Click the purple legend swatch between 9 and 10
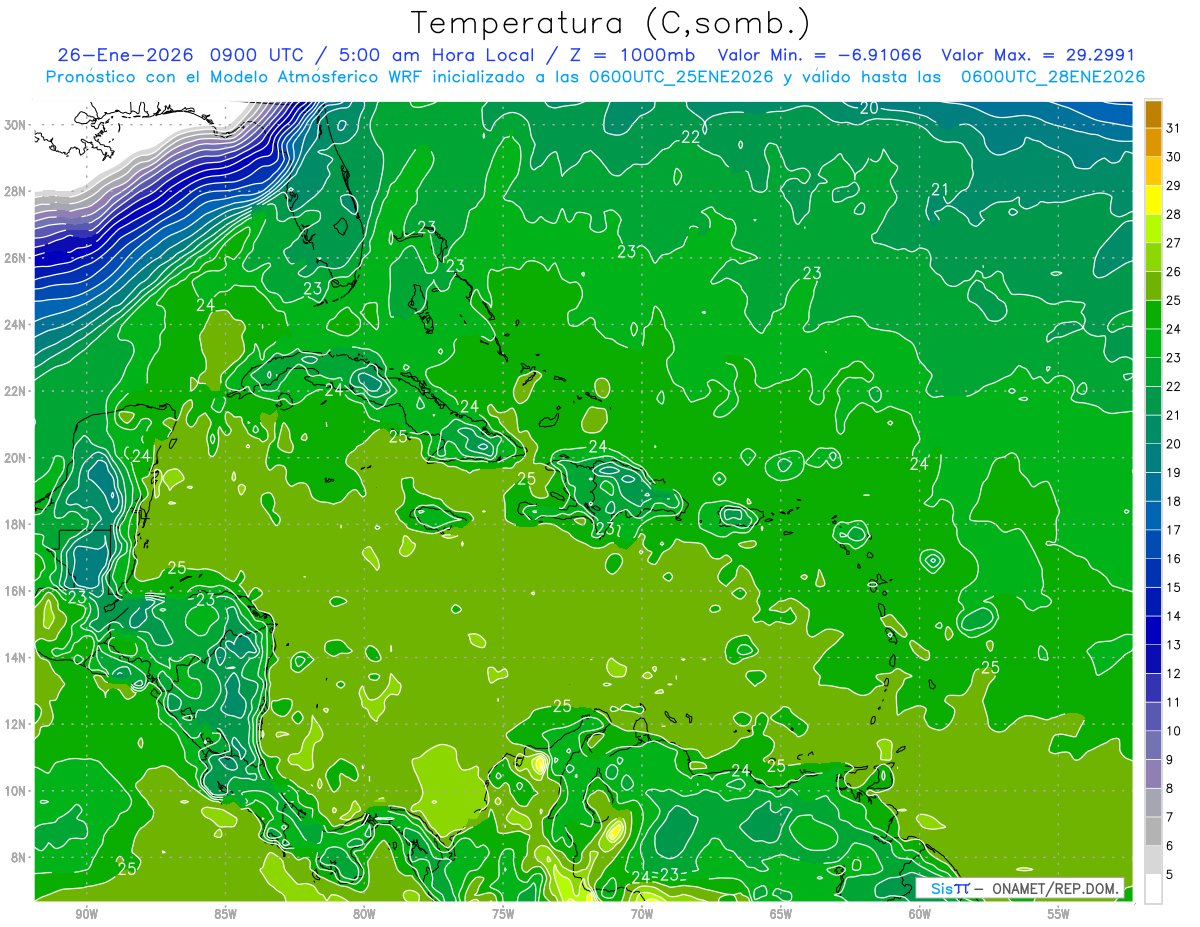This screenshot has height=927, width=1200. 1153,746
